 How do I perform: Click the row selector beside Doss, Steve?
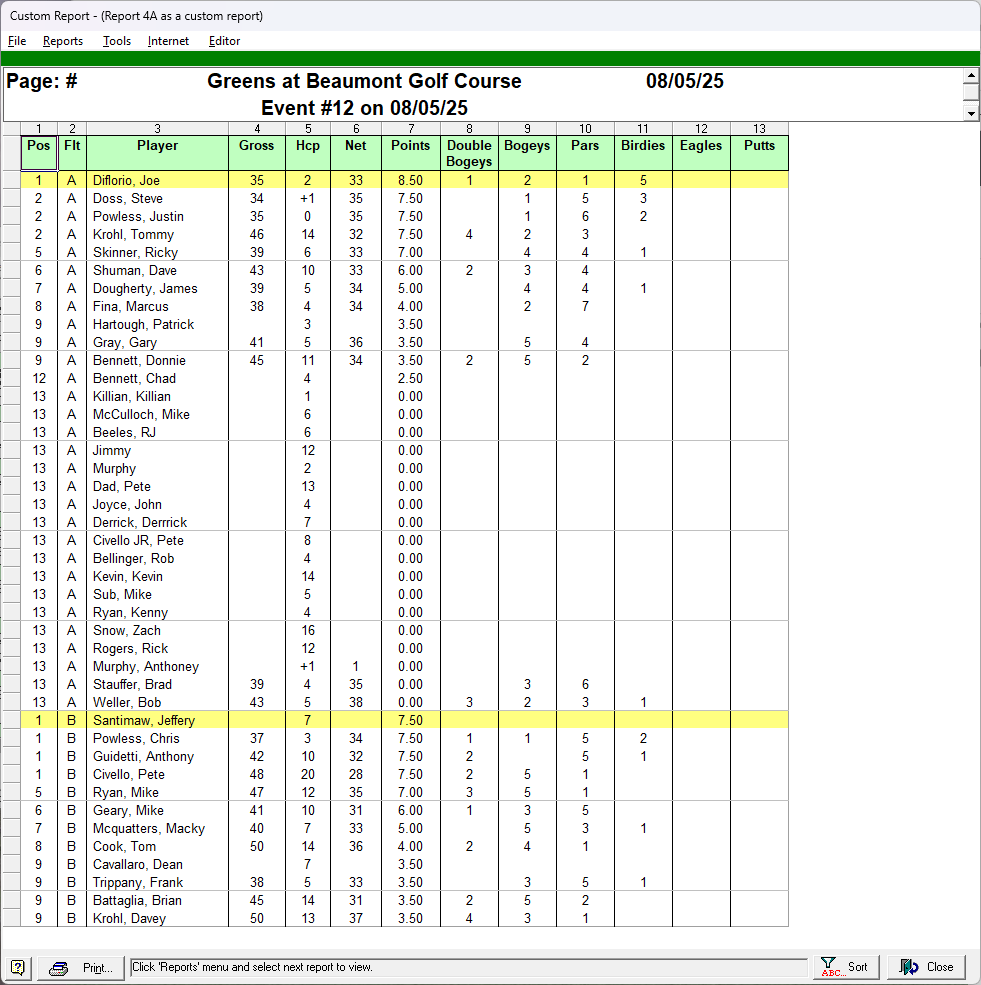pos(10,199)
